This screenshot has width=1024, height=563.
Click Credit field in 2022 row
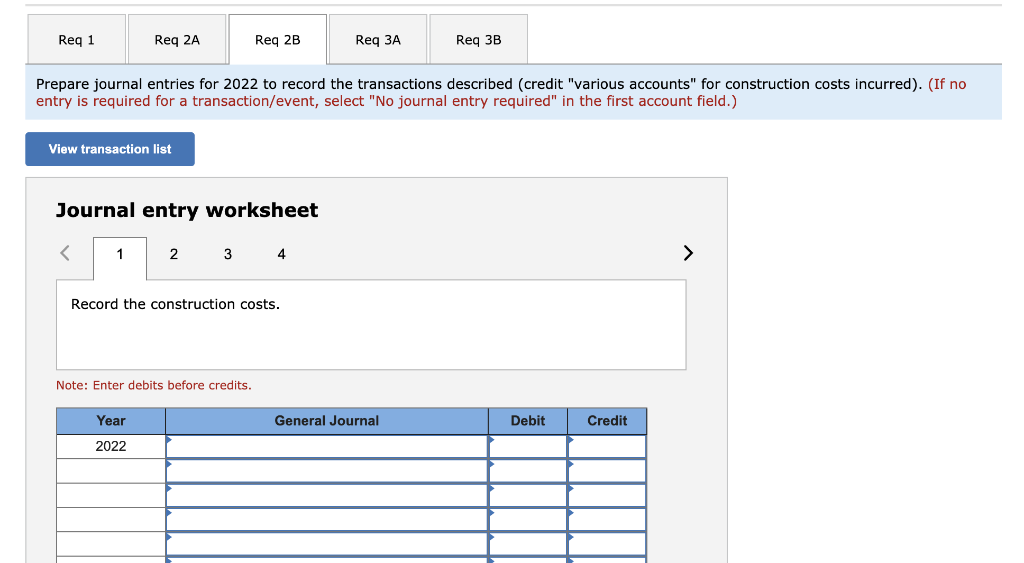(x=607, y=447)
